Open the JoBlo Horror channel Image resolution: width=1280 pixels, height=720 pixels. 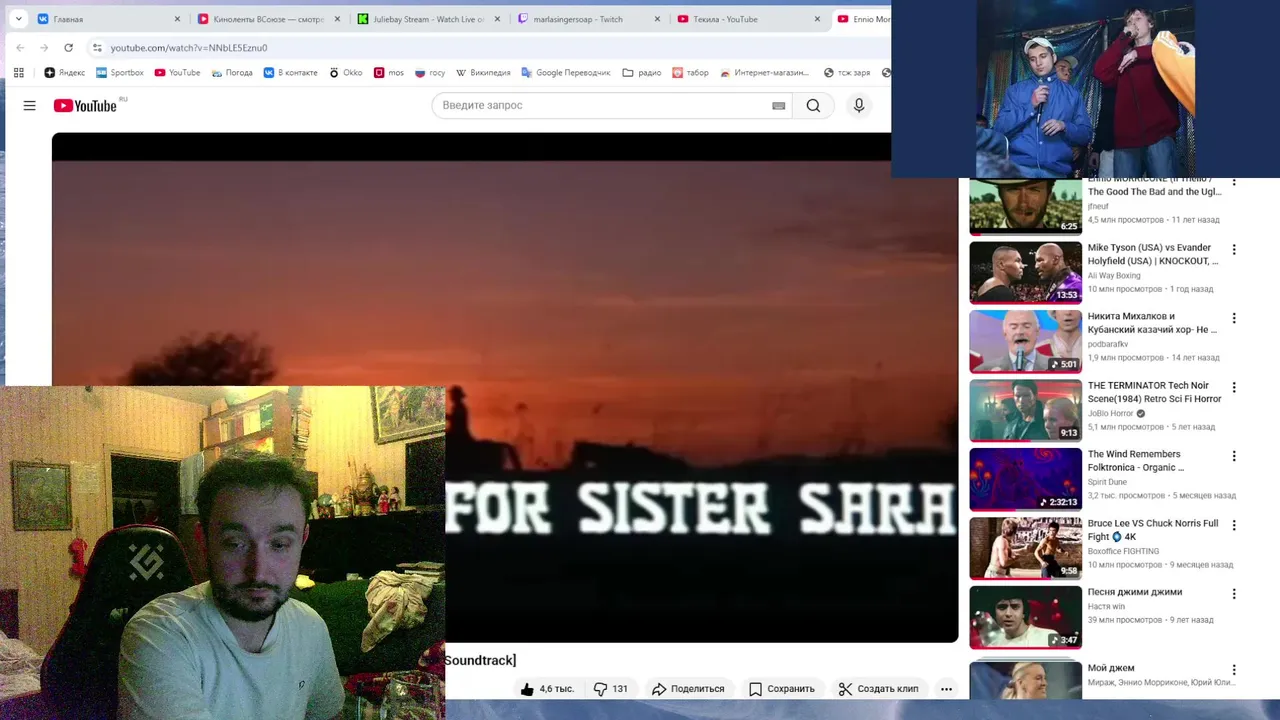1111,413
